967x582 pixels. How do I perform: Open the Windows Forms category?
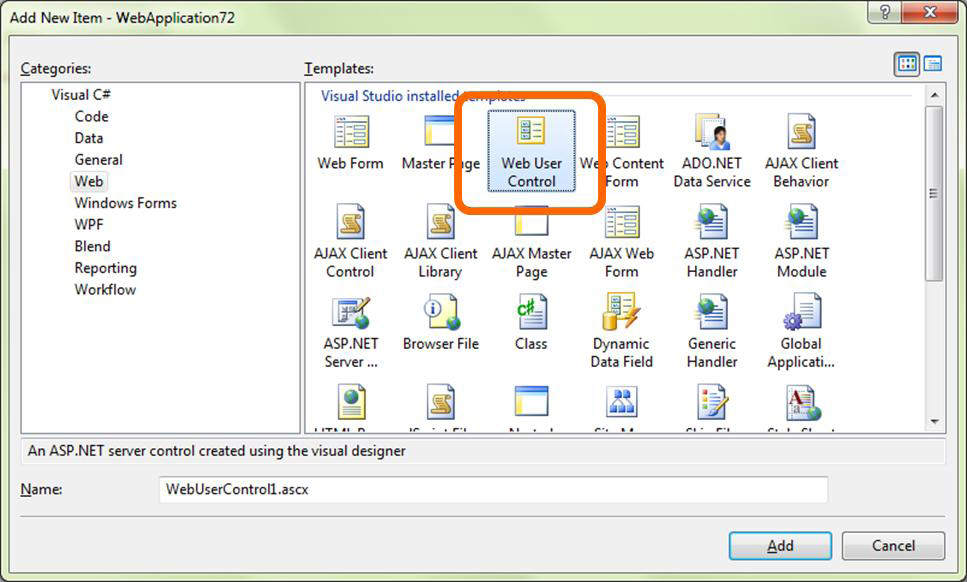[x=126, y=203]
